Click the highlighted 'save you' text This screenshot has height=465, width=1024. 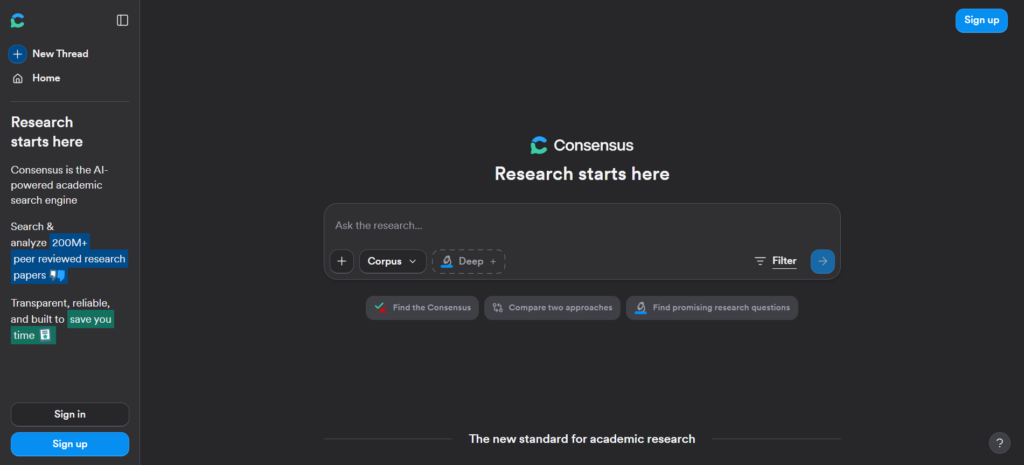91,319
